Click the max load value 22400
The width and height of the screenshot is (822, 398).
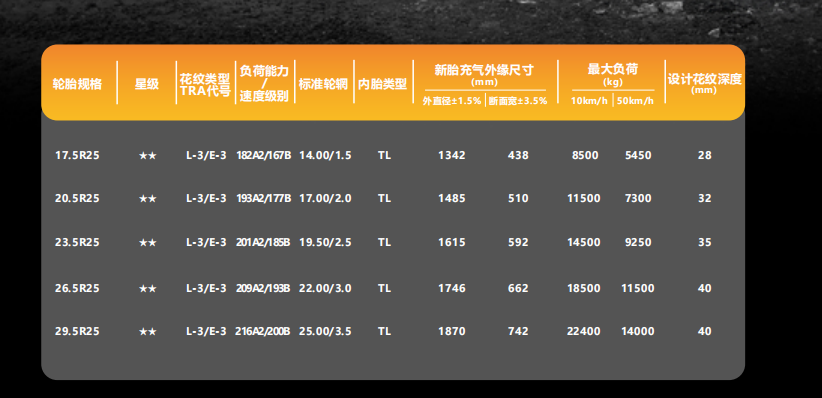point(582,331)
